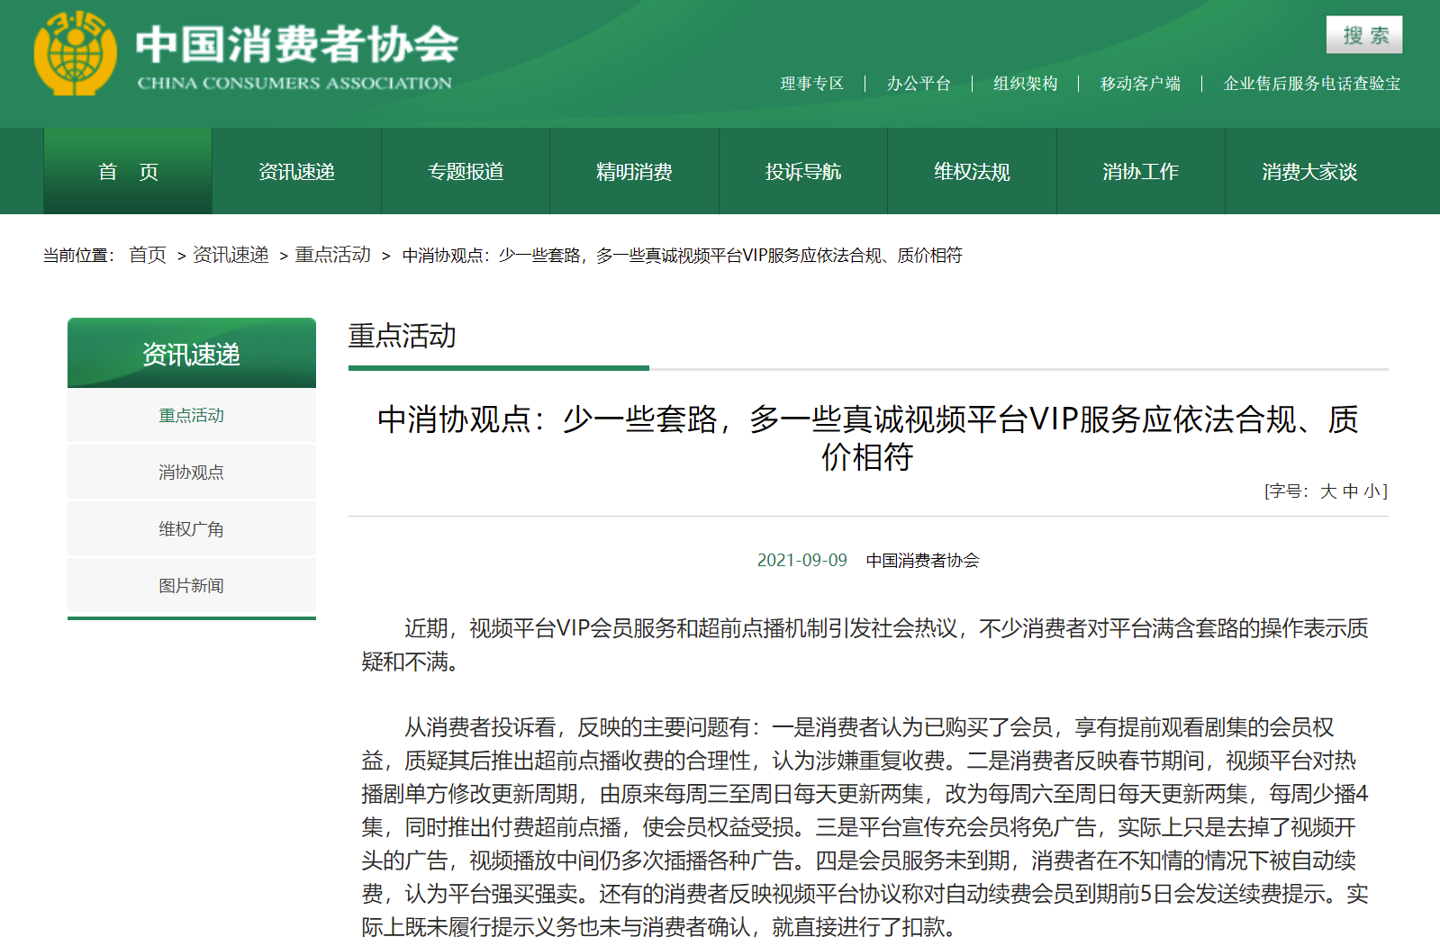Open the 消协工作 navigation menu
This screenshot has height=946, width=1440.
pos(1140,172)
